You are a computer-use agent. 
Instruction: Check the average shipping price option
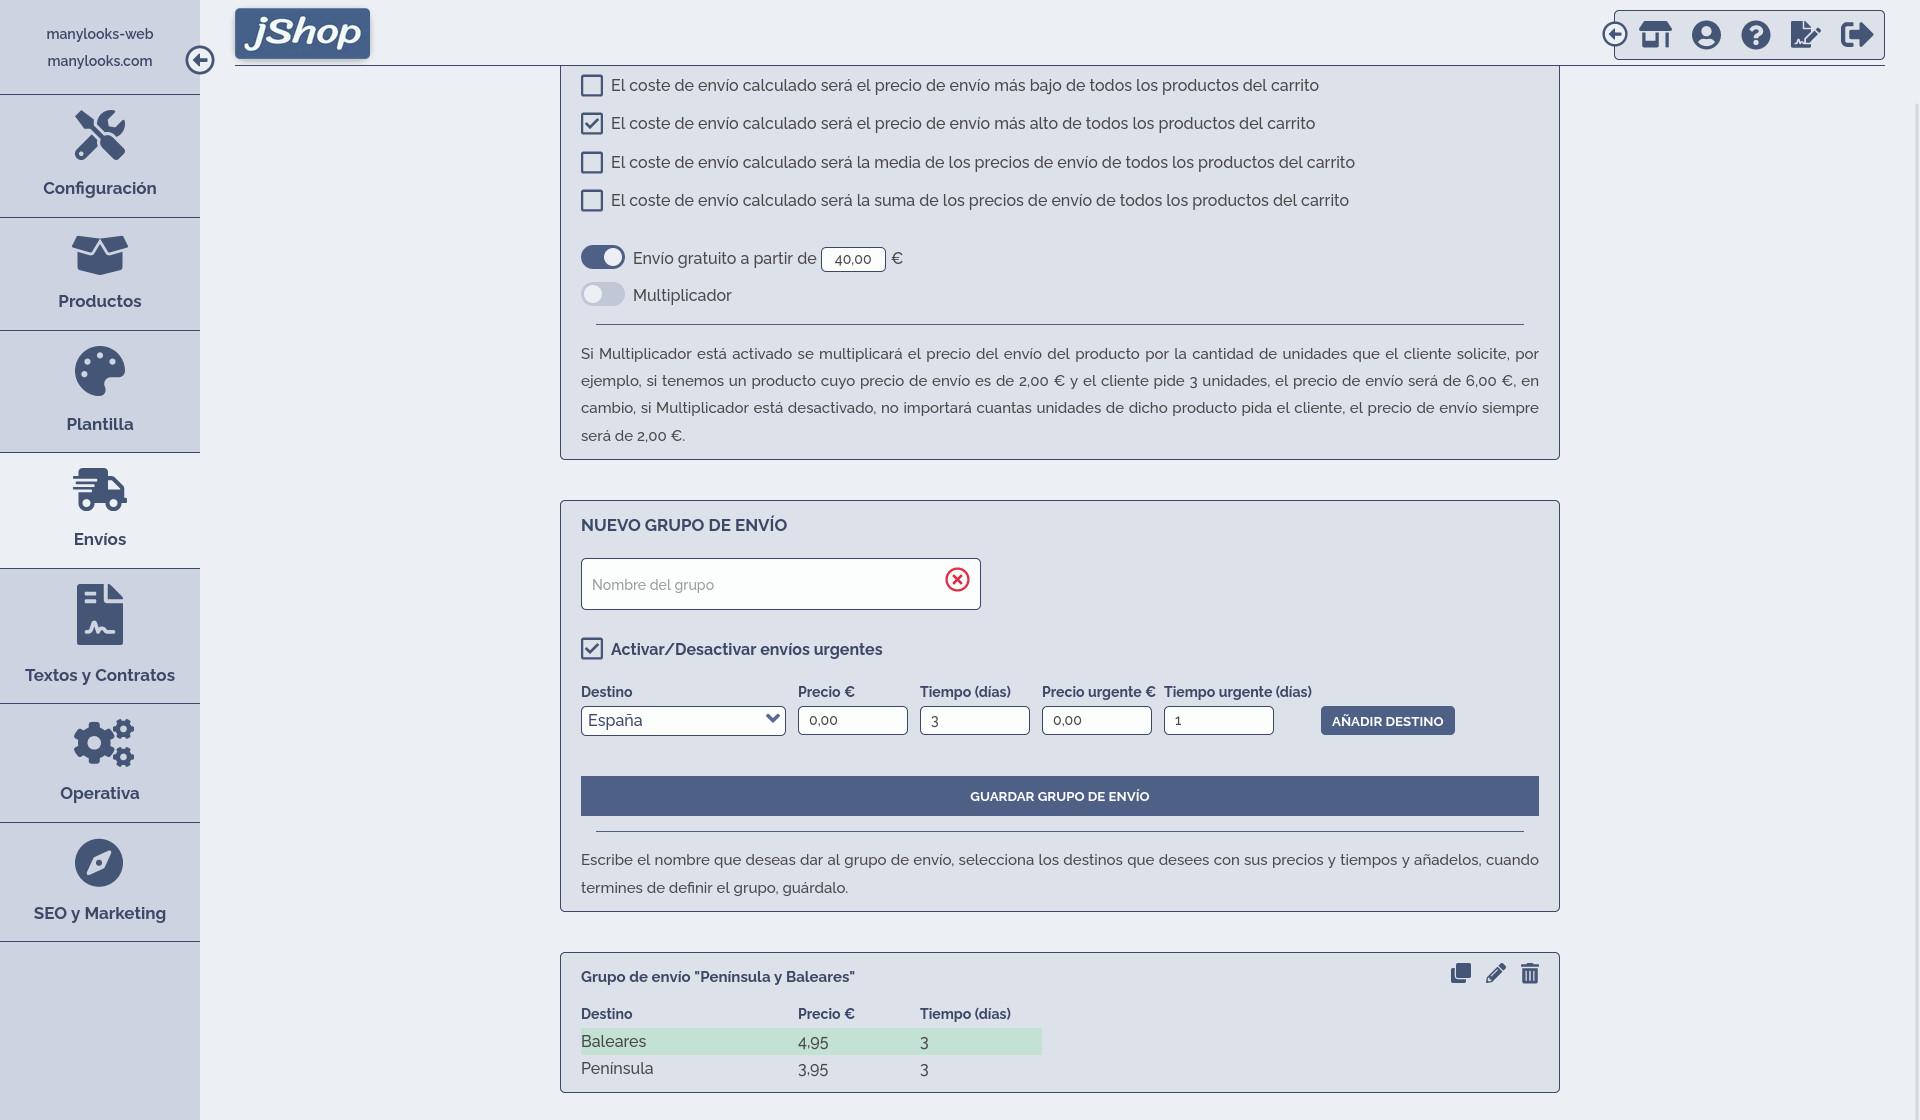592,162
